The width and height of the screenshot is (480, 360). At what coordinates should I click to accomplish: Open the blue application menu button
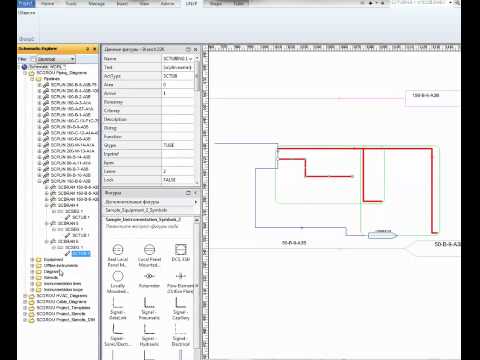click(x=26, y=4)
